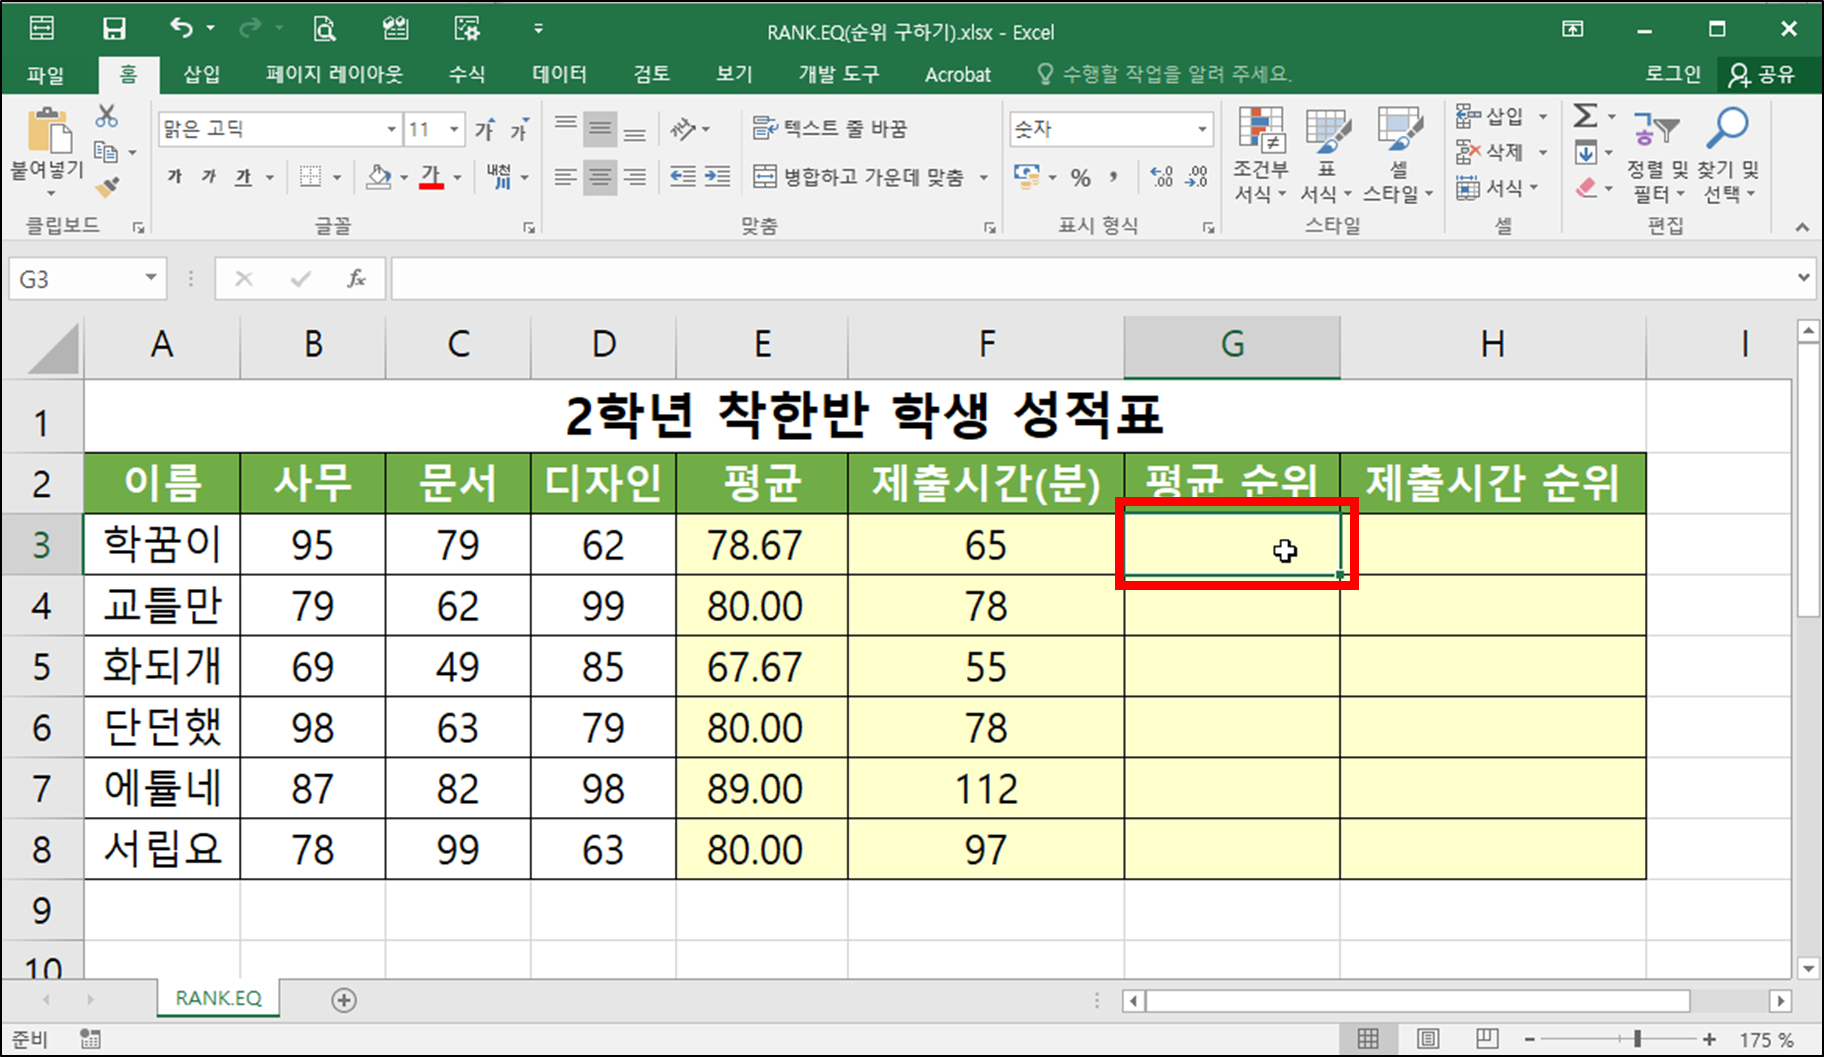1824x1057 pixels.
Task: Open print preview from the quick access toolbar
Action: [324, 29]
